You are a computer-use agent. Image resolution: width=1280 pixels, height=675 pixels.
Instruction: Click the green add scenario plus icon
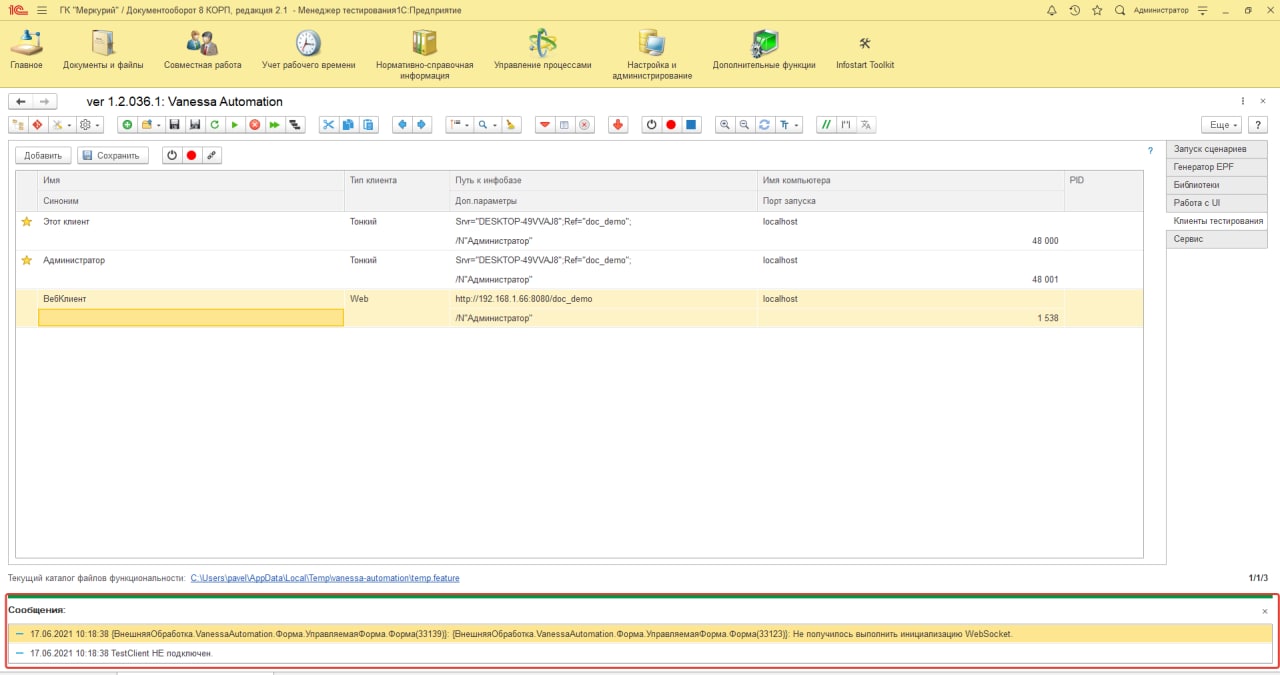coord(127,125)
